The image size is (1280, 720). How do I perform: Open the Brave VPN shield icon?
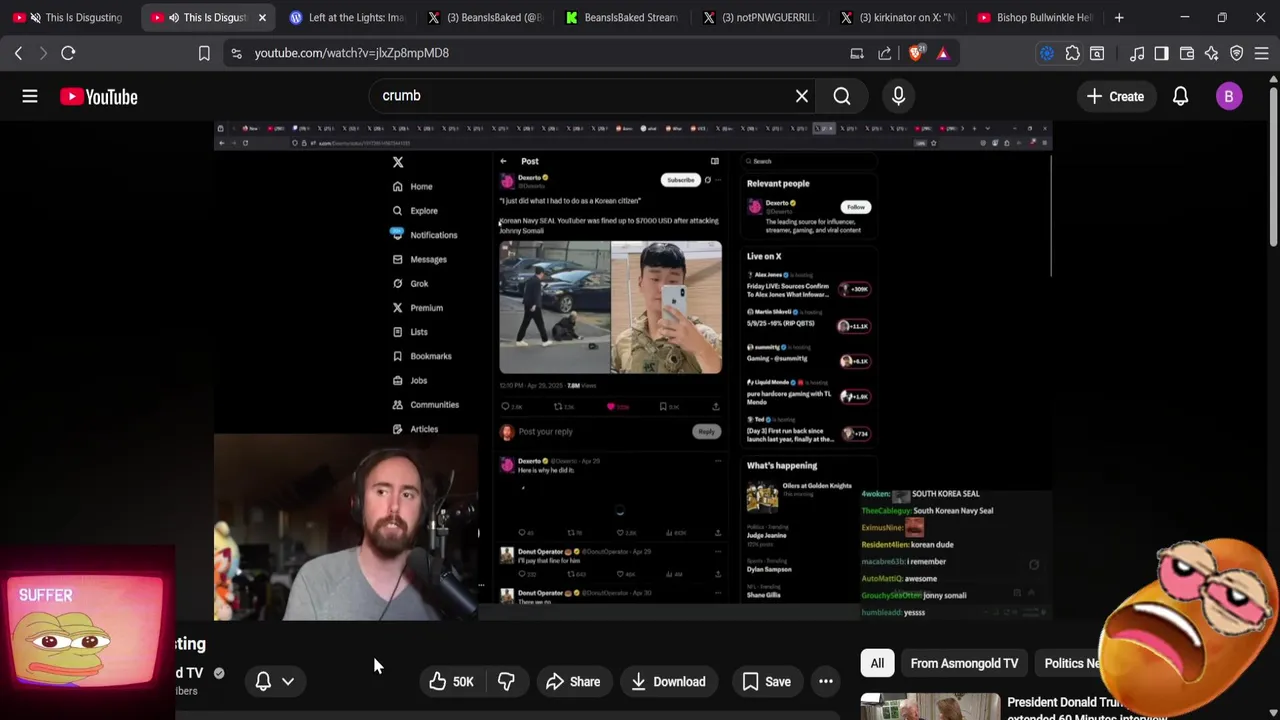[1237, 53]
